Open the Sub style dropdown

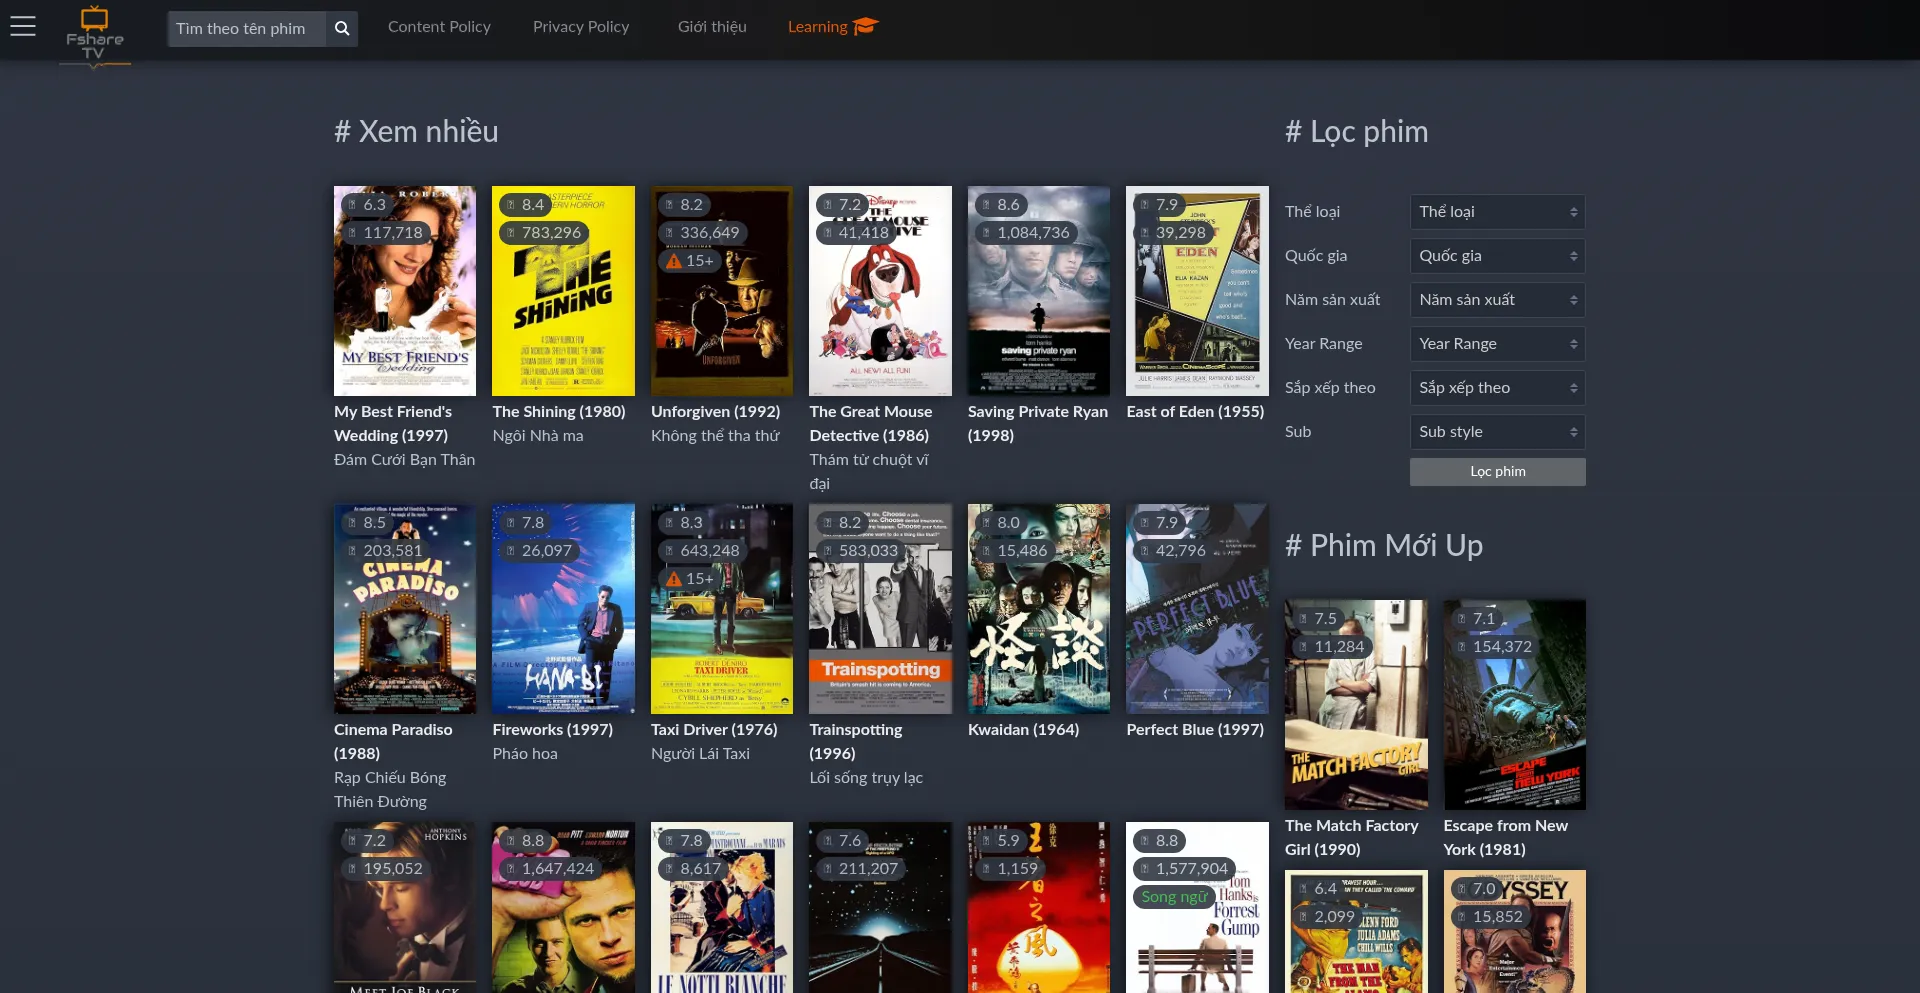click(x=1497, y=432)
